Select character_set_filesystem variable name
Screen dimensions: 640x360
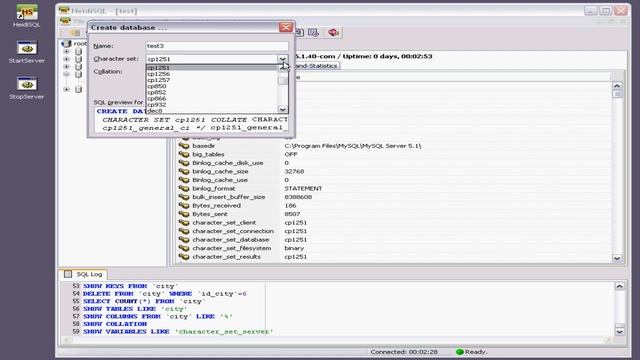(231, 248)
